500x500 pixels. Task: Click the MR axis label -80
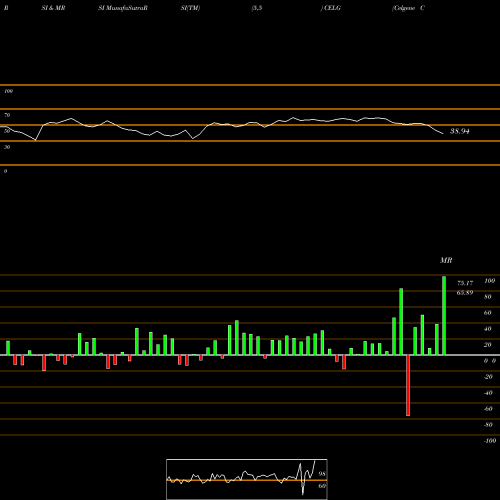click(x=488, y=425)
